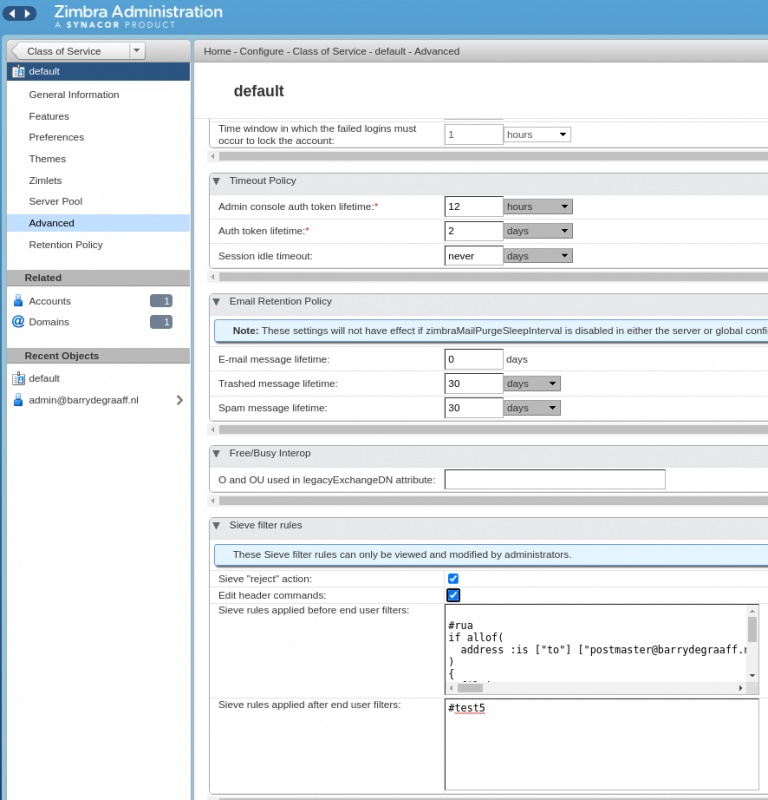768x800 pixels.
Task: Collapse the Timeout Policy section
Action: tap(217, 181)
